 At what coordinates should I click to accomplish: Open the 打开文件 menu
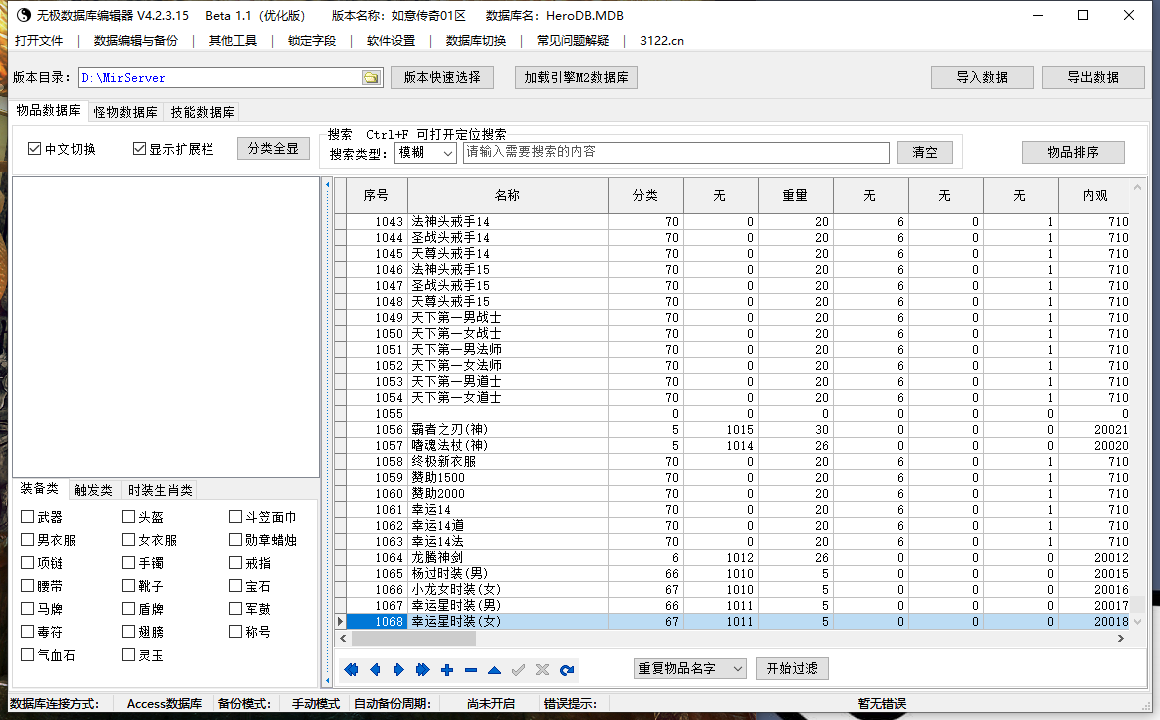(x=39, y=41)
